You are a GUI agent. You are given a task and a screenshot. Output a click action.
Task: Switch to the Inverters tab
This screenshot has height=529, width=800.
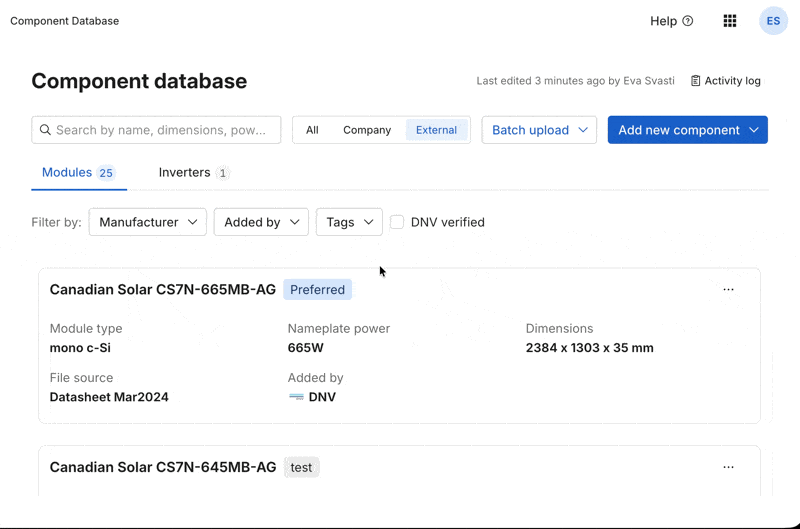coord(194,173)
